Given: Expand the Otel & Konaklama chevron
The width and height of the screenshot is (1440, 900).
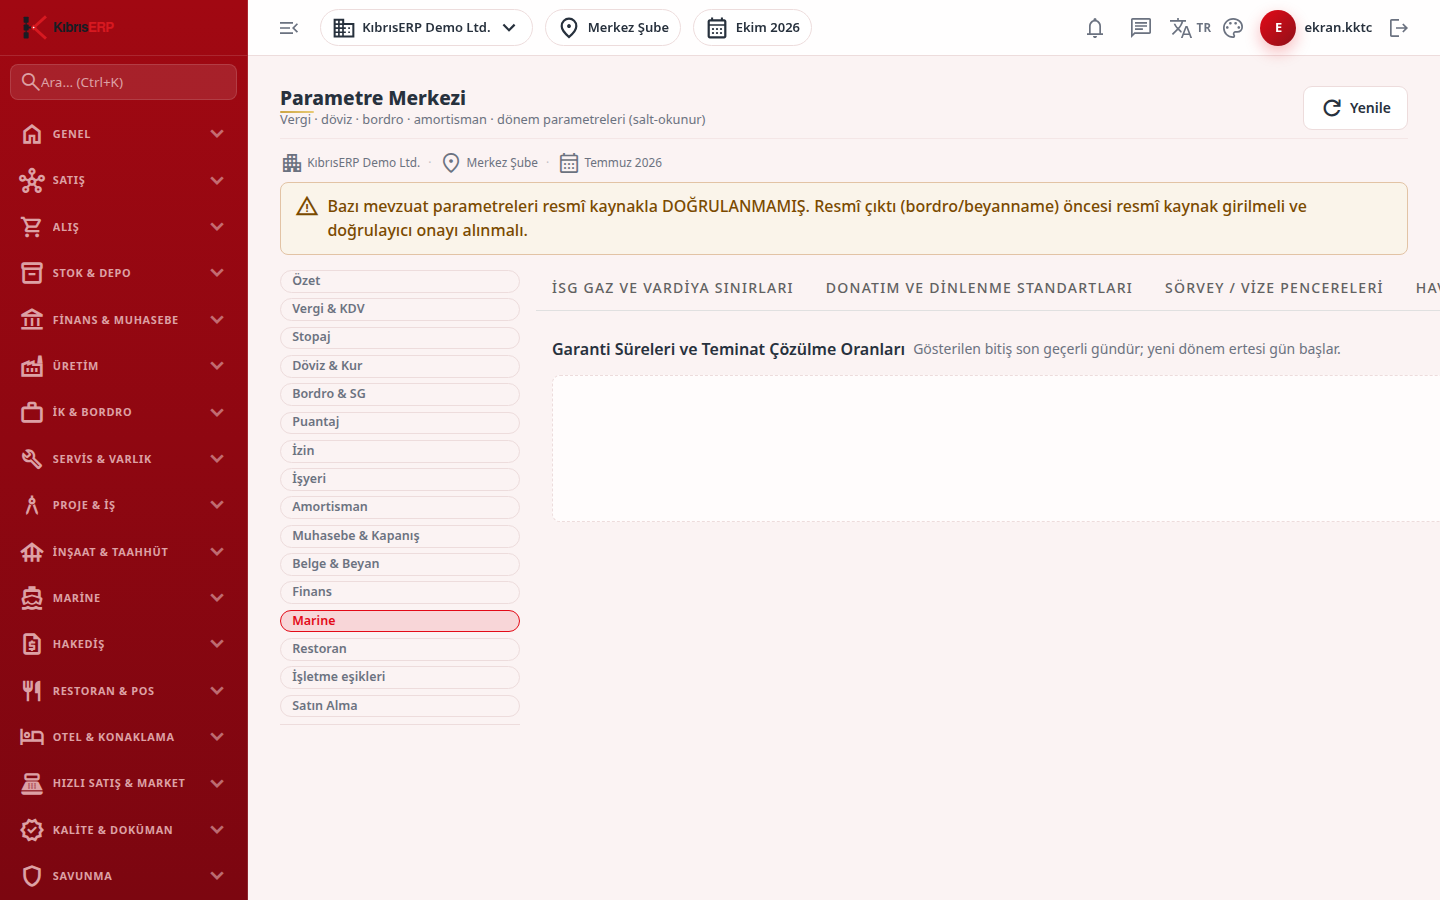Looking at the screenshot, I should 217,737.
